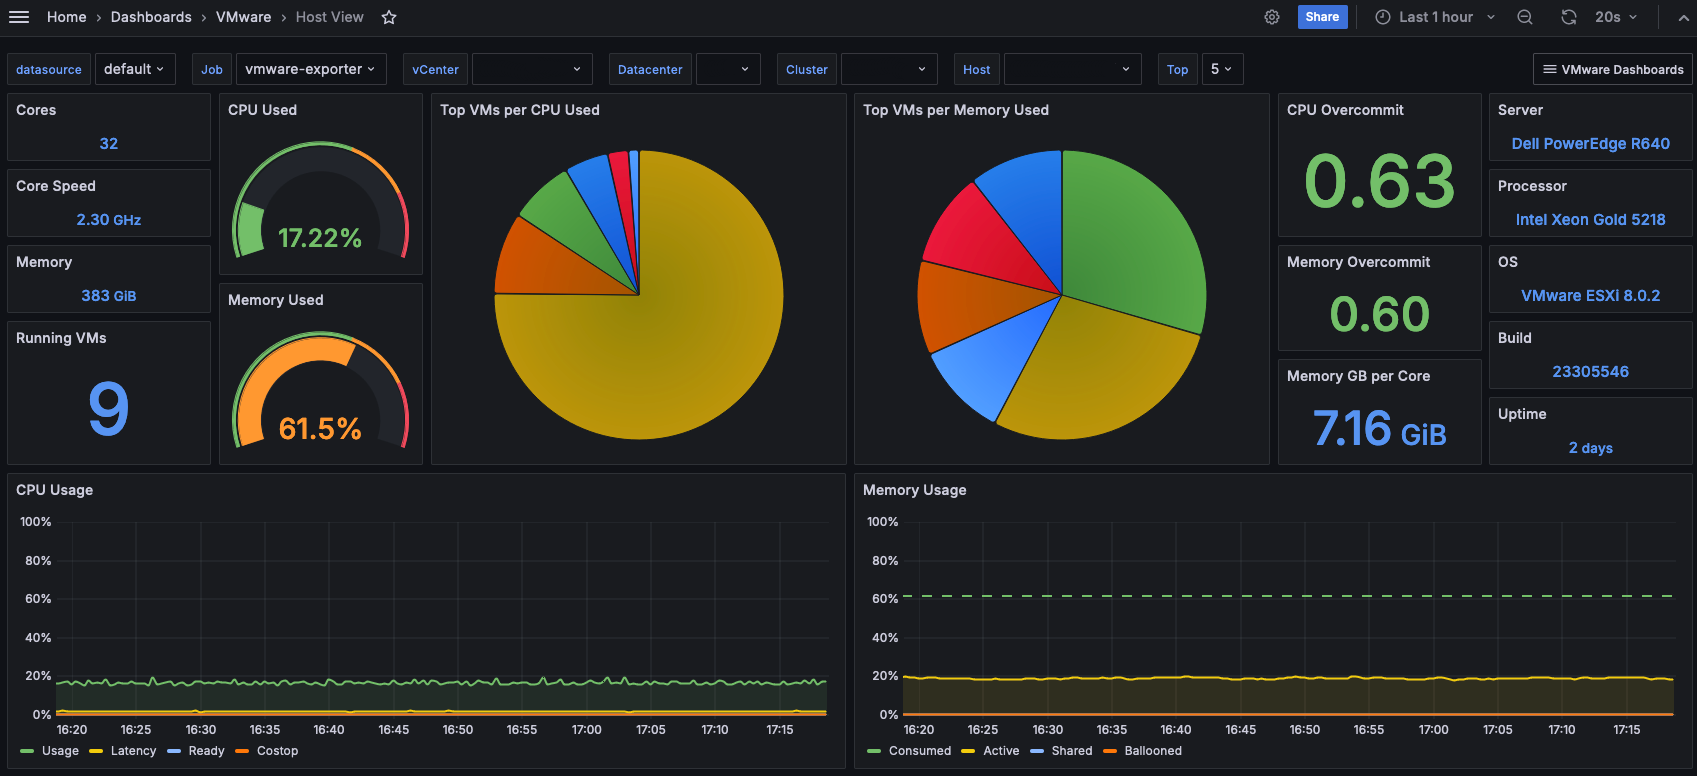Screen dimensions: 1697x776
Task: Refresh the dashboard now
Action: 1569,17
